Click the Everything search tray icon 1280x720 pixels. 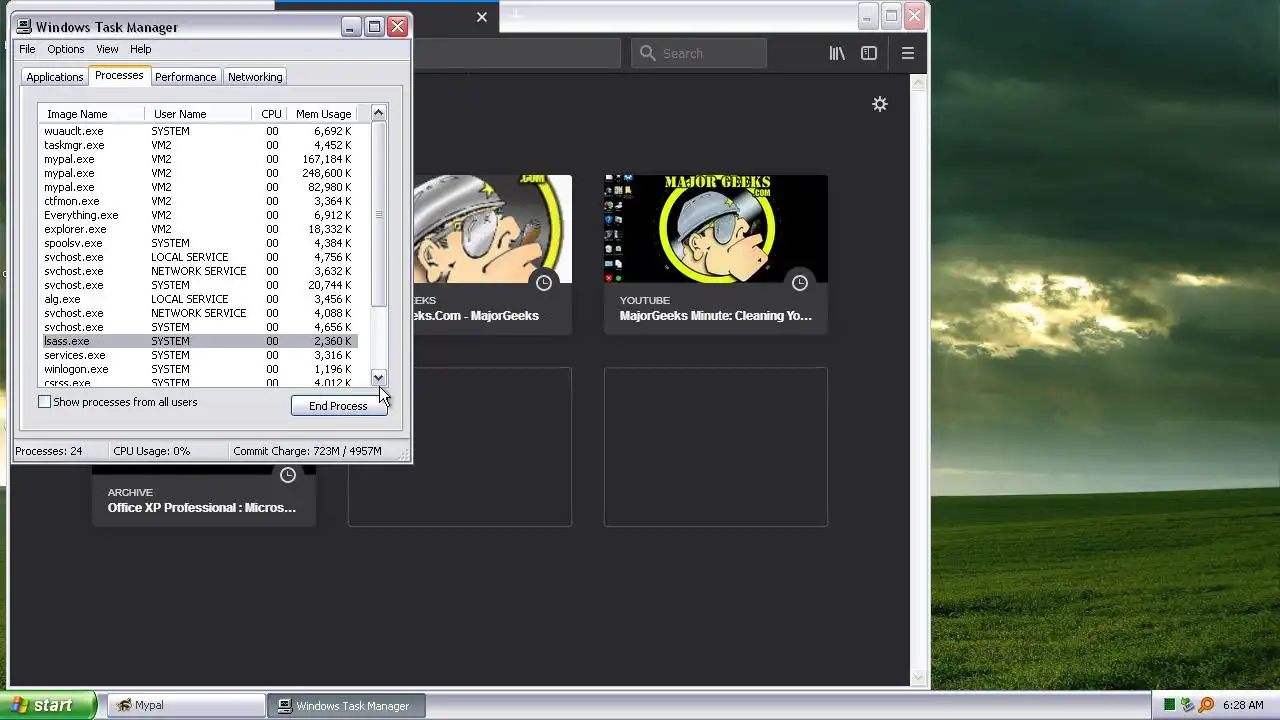(x=1206, y=705)
